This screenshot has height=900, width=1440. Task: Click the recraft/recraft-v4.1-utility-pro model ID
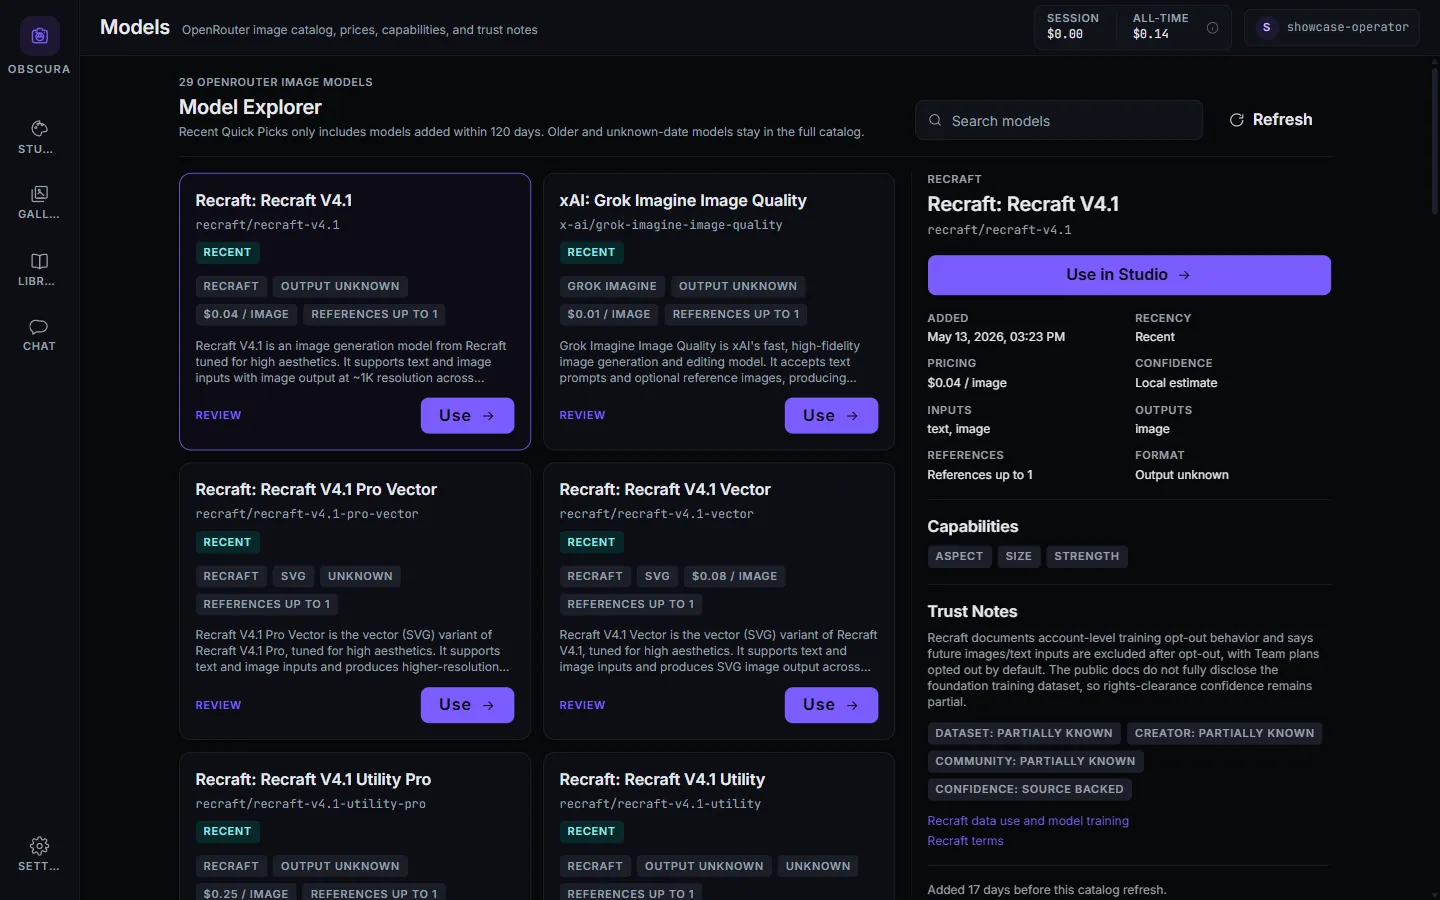pyautogui.click(x=310, y=804)
